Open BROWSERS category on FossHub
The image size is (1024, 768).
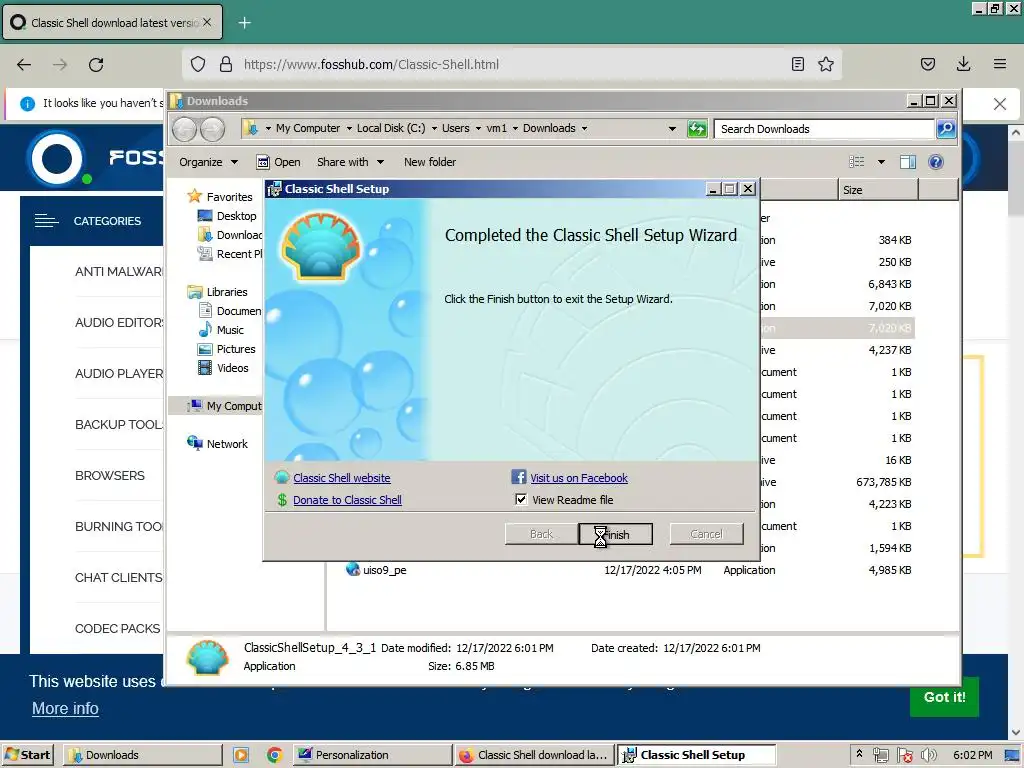[110, 475]
